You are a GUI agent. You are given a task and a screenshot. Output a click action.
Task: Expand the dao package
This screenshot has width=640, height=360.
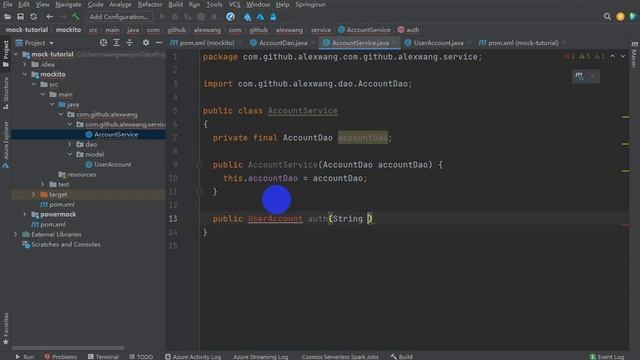[x=69, y=144]
